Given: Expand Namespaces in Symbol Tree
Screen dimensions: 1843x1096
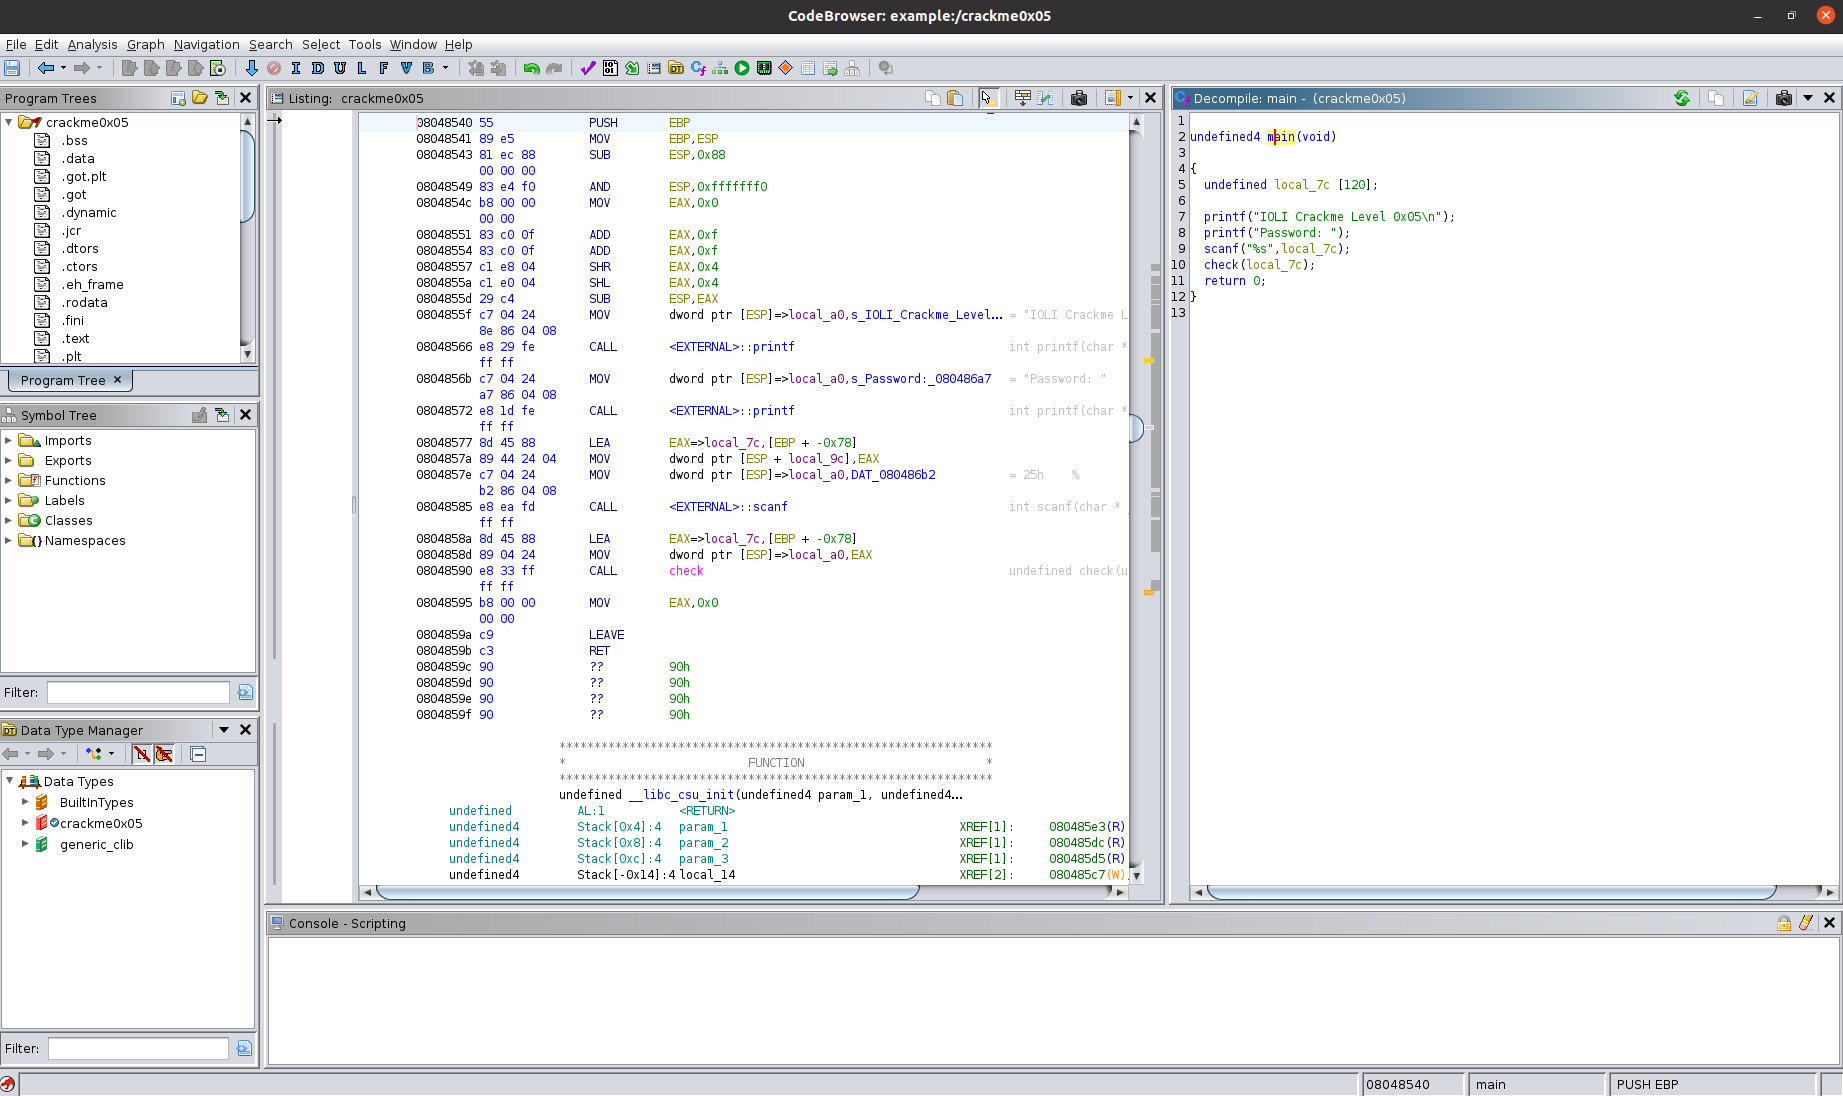Looking at the screenshot, I should tap(9, 540).
